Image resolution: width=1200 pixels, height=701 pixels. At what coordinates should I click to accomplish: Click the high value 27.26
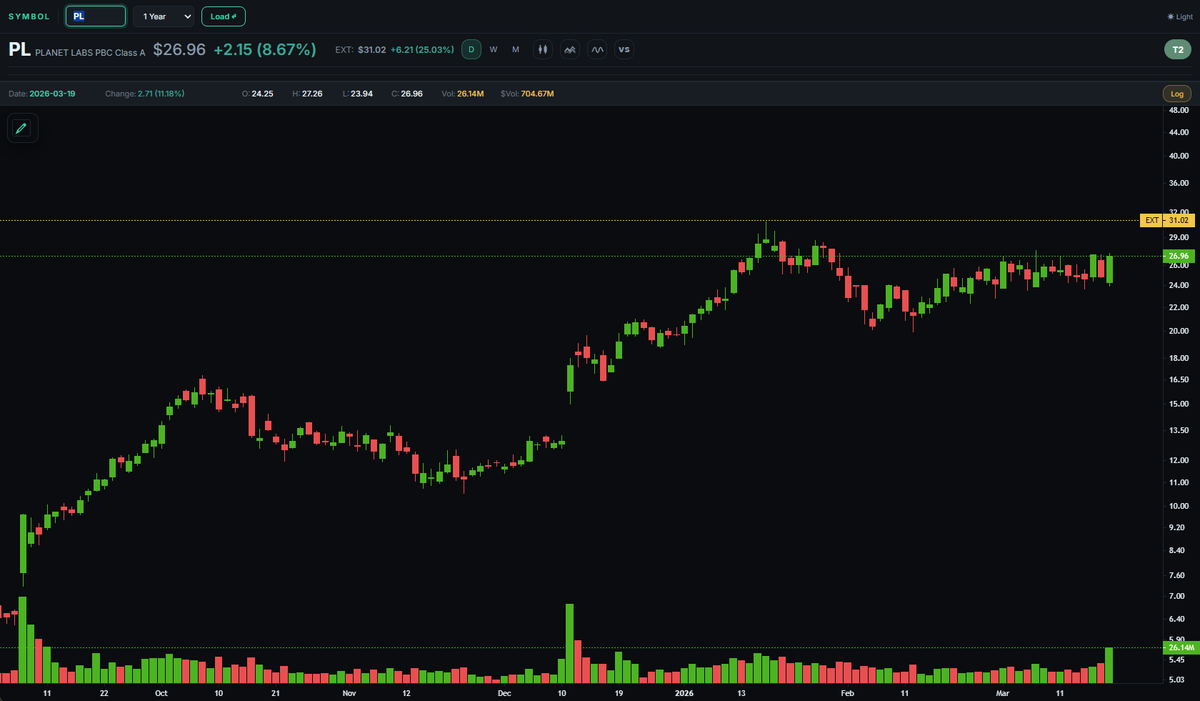pyautogui.click(x=312, y=93)
